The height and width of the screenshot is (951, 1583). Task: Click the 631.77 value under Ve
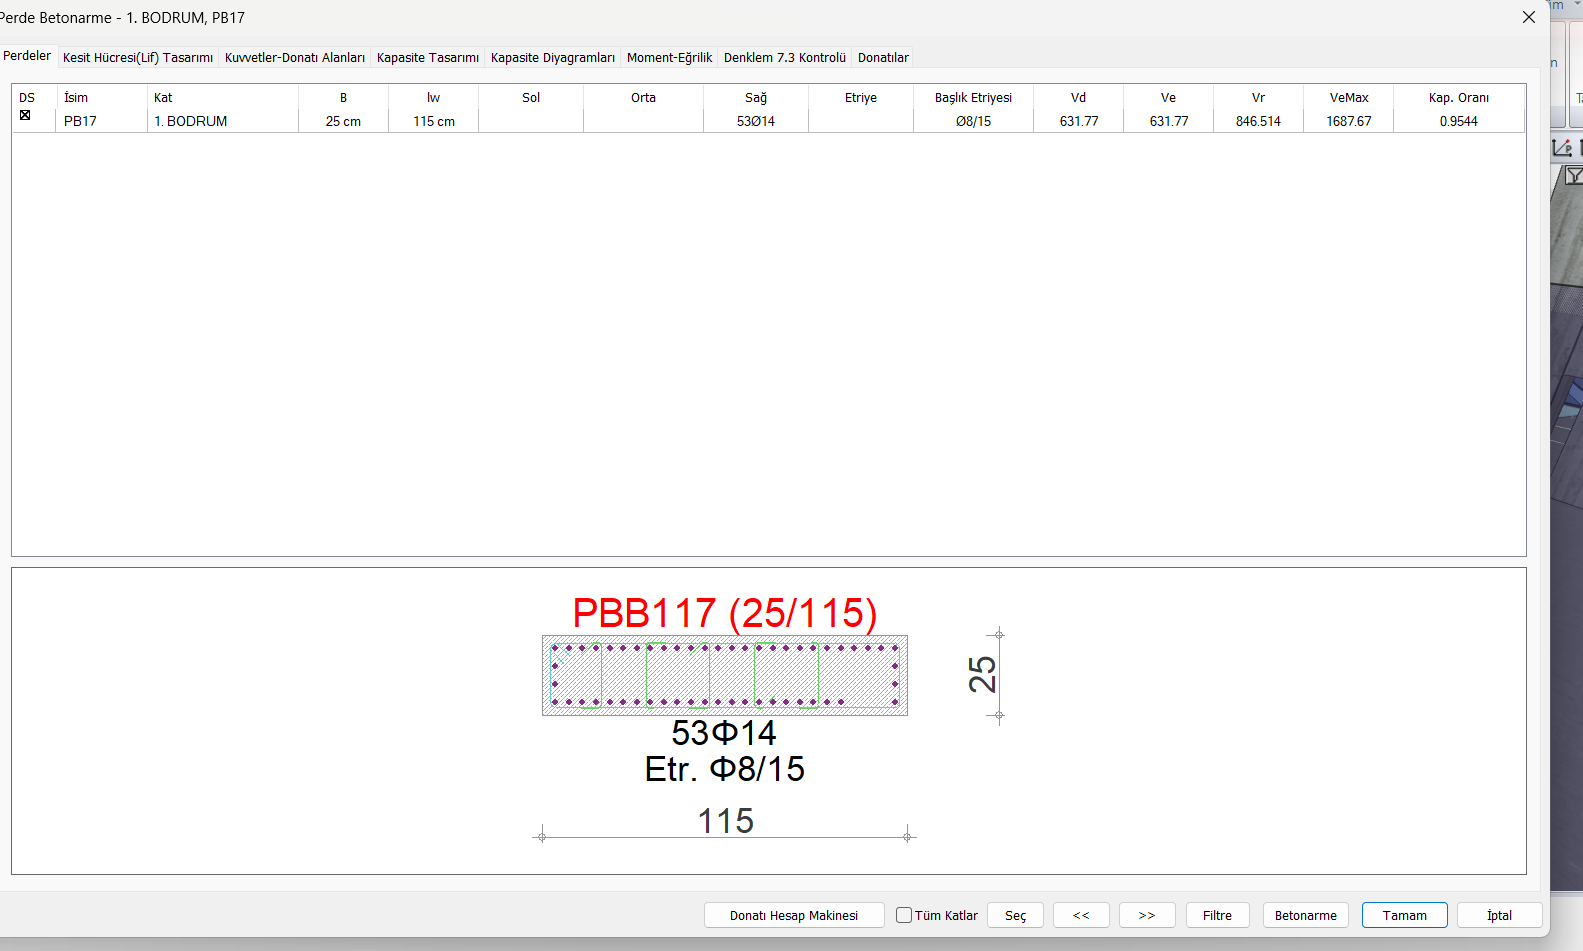point(1169,121)
